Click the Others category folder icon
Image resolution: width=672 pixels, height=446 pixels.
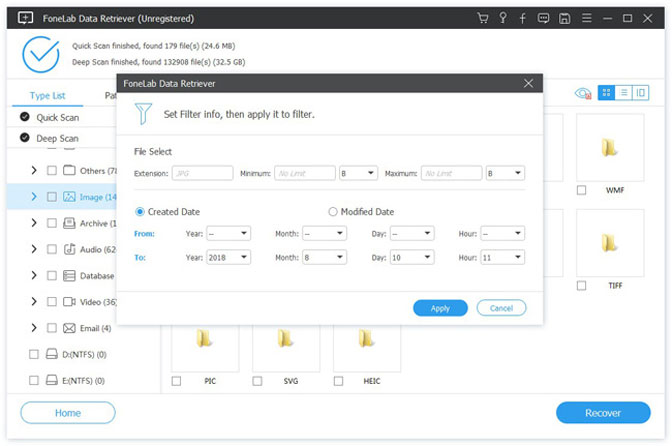(x=69, y=170)
